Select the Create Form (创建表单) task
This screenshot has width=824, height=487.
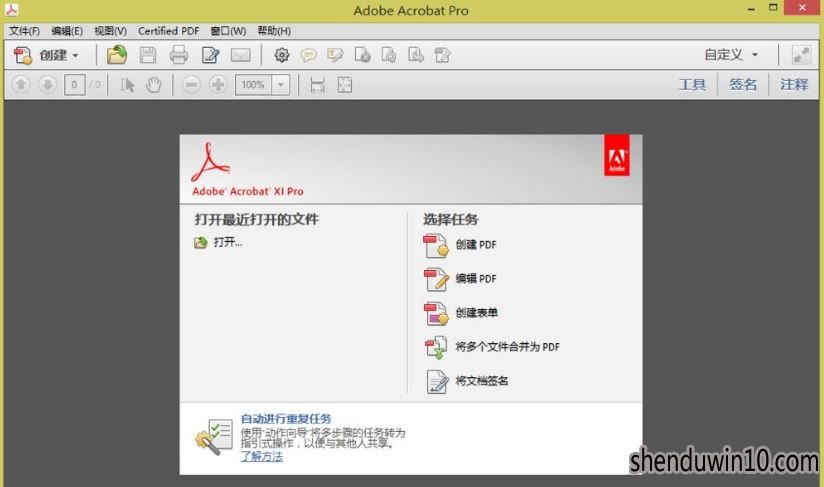(x=460, y=313)
